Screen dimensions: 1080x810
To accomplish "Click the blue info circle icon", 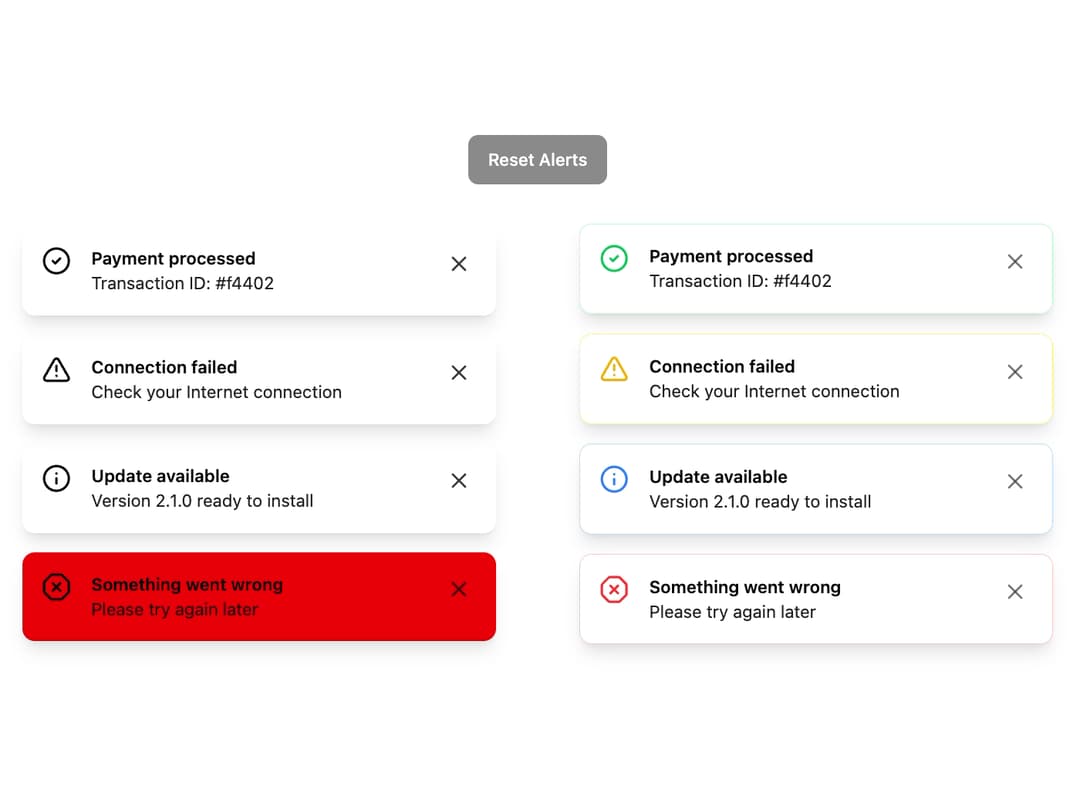I will point(614,479).
